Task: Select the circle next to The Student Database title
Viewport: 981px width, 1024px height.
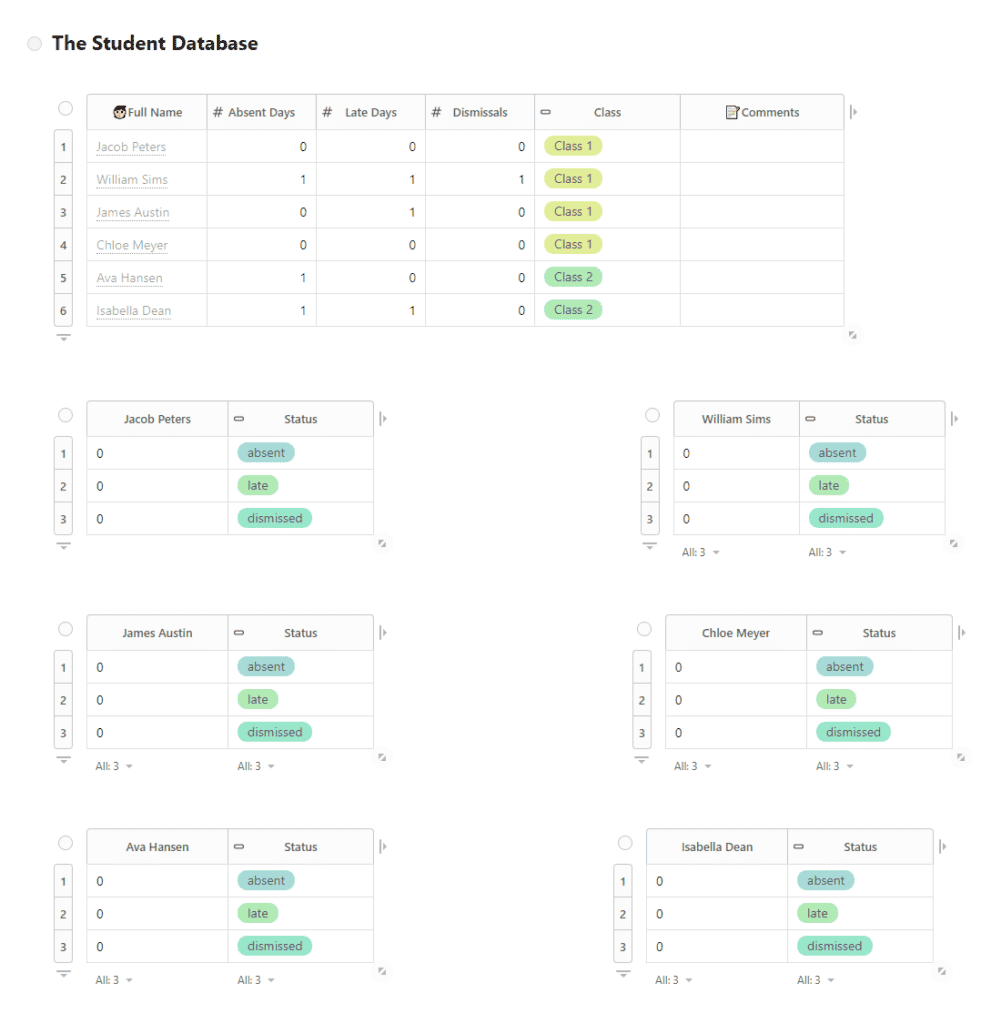Action: (x=35, y=44)
